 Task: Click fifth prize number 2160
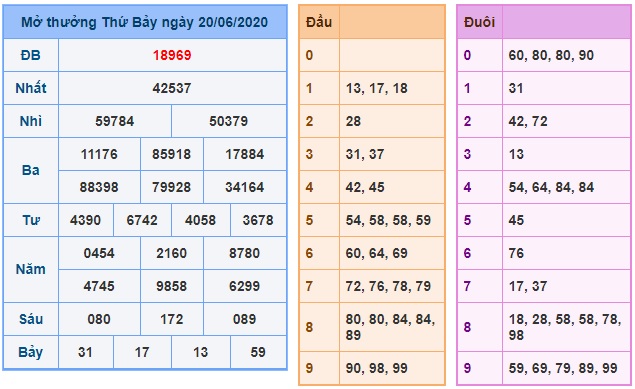pyautogui.click(x=172, y=253)
